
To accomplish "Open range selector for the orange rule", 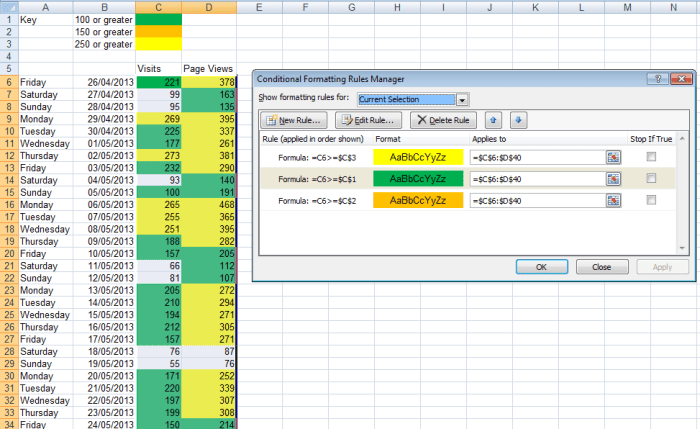I will (x=613, y=200).
